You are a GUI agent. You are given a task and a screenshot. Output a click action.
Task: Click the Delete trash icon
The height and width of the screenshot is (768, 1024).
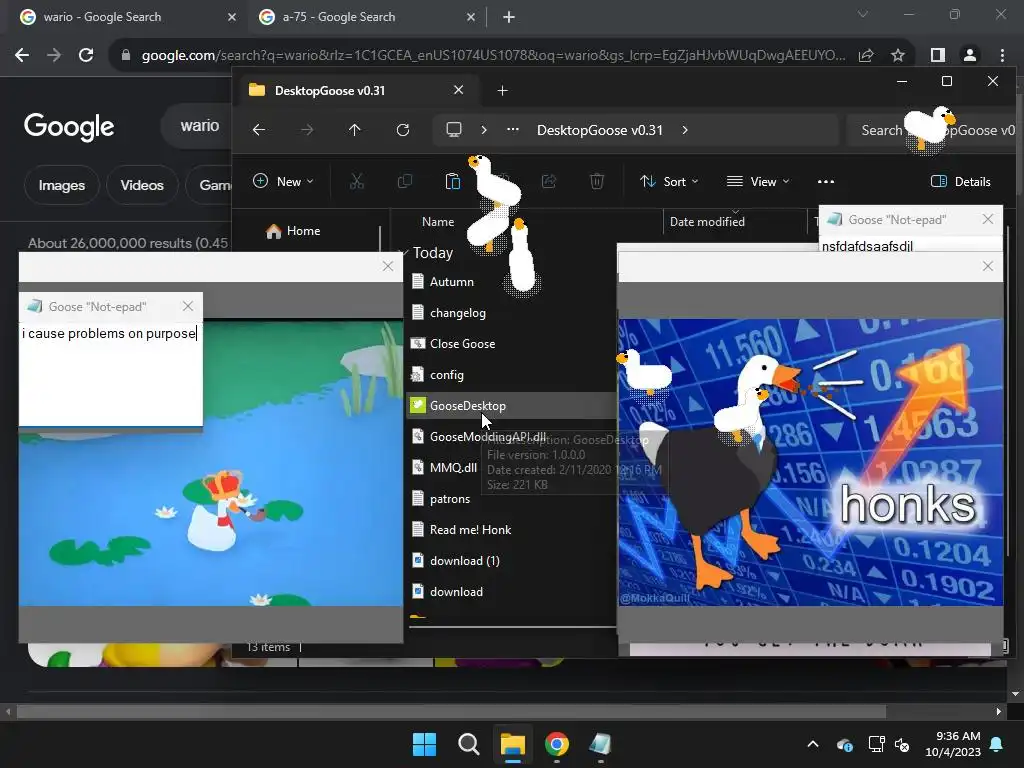pos(597,182)
